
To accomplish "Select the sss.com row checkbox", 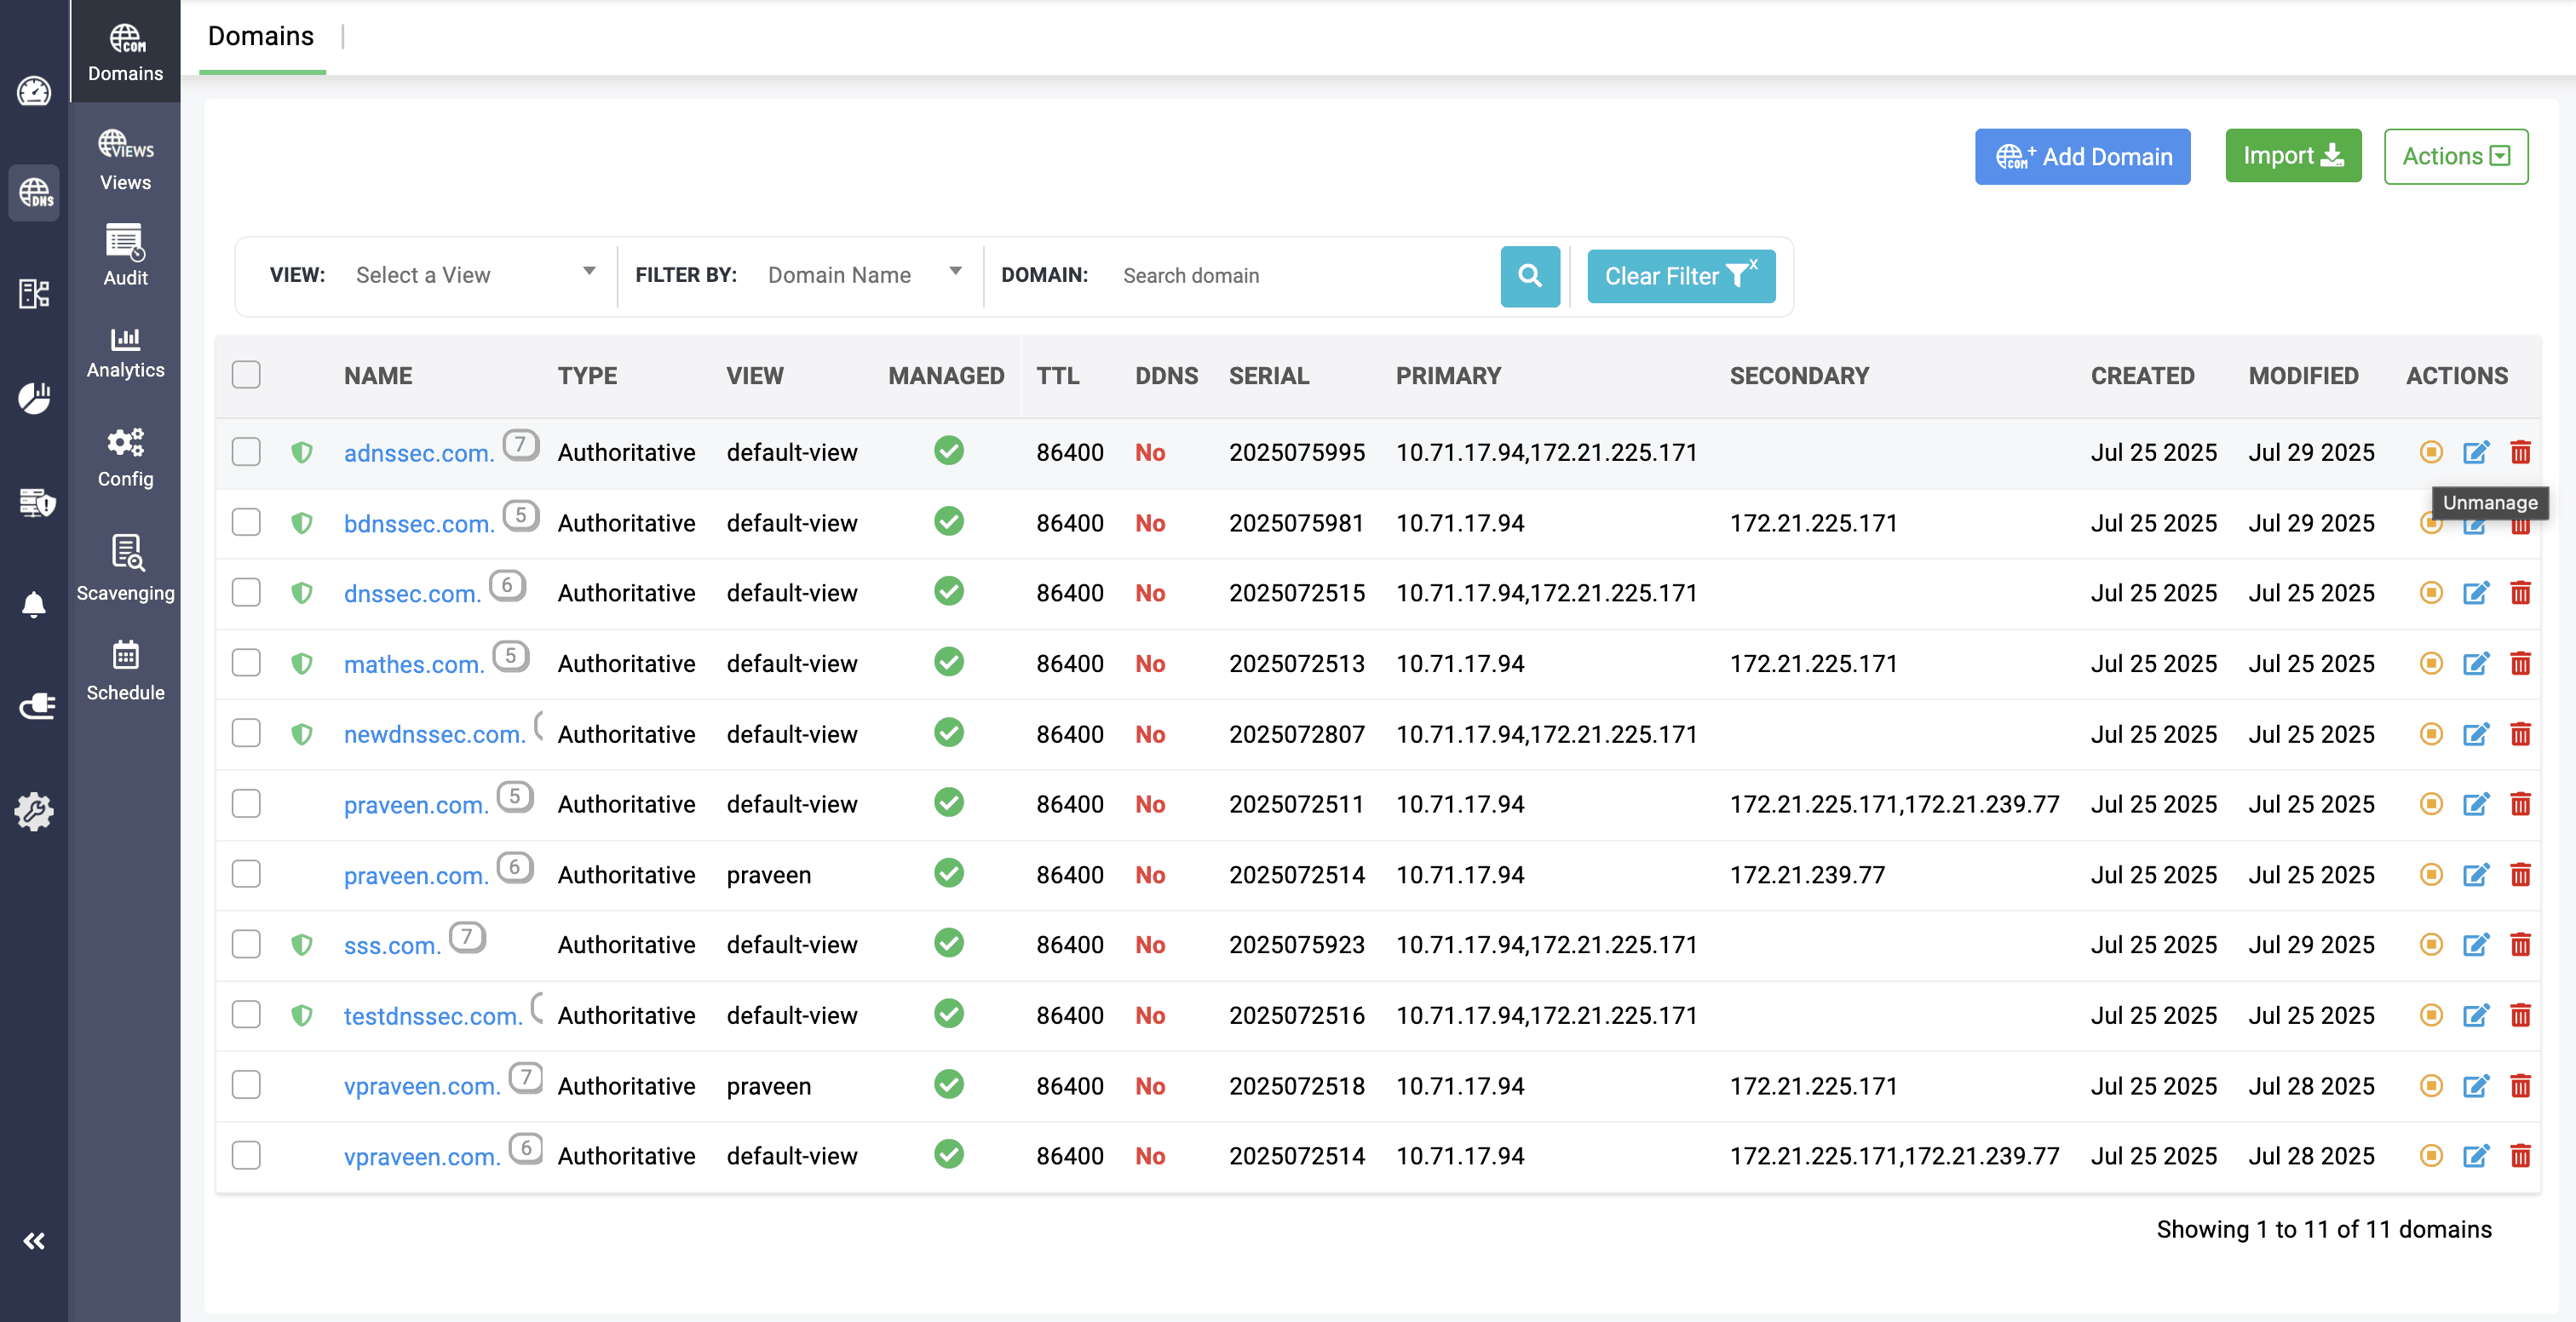I will tap(246, 944).
